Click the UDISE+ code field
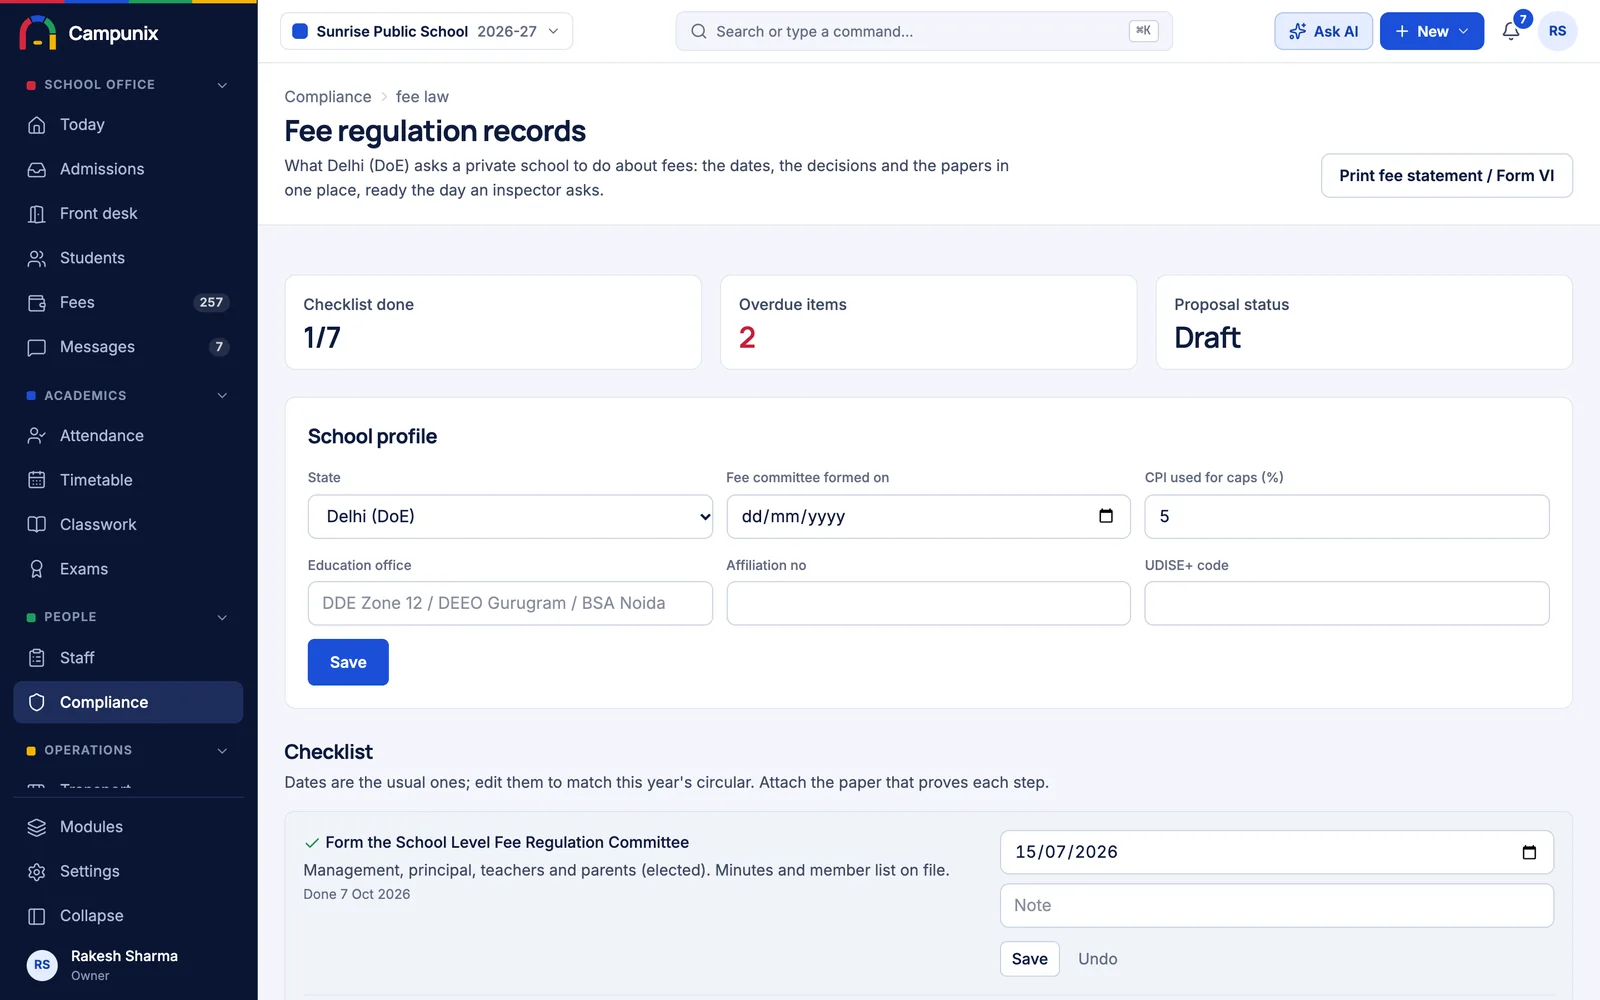Screen dimensions: 1600x1000 [1346, 603]
